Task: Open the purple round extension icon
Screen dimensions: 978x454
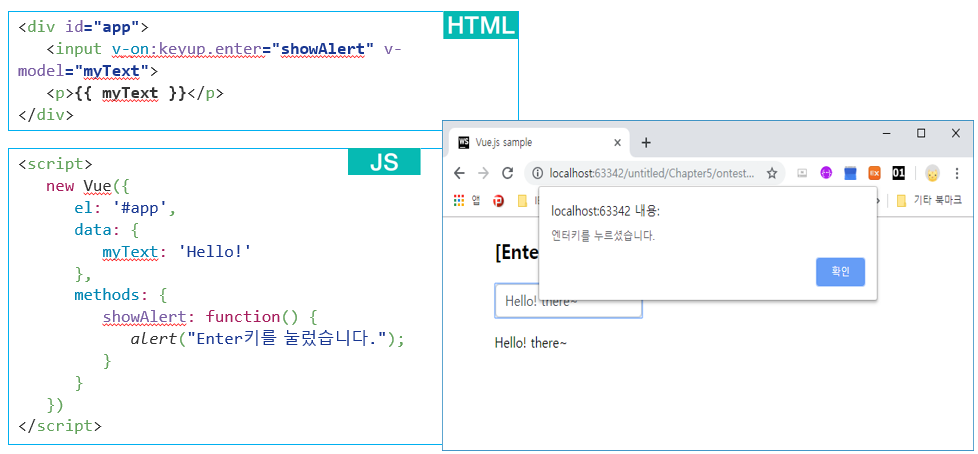Action: click(x=826, y=173)
